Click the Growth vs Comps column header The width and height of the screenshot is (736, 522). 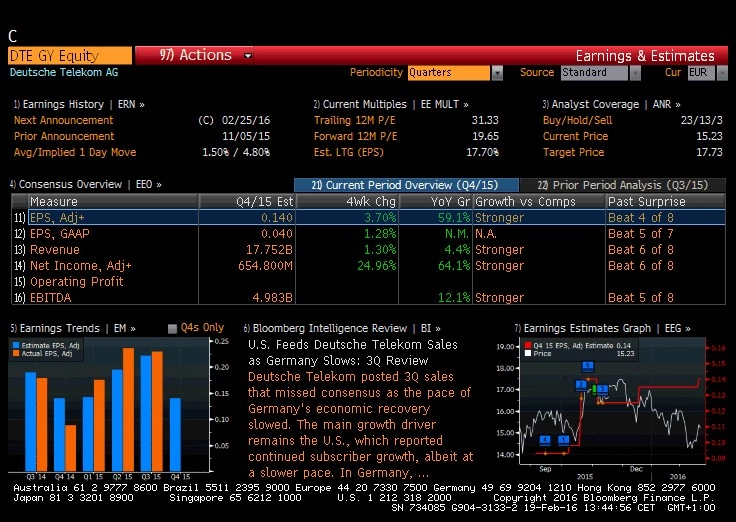coord(539,202)
